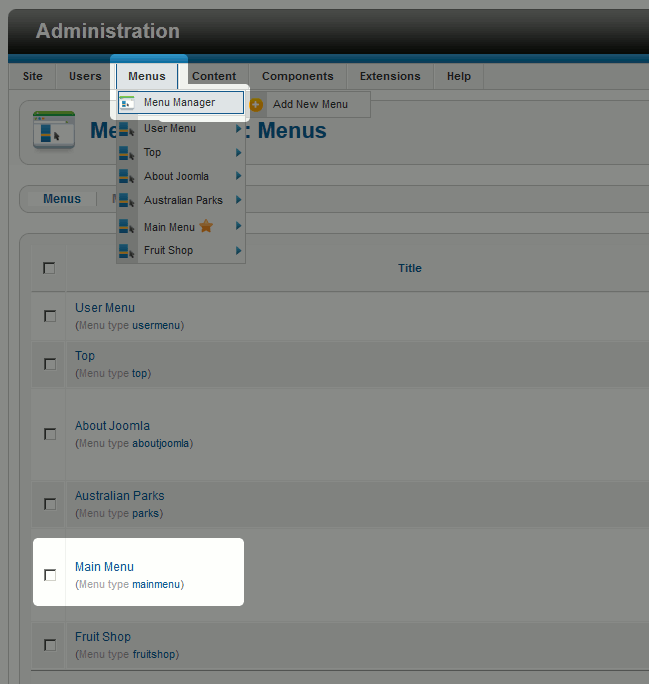Choose Add New Menu submenu entry
The height and width of the screenshot is (684, 649).
click(310, 104)
